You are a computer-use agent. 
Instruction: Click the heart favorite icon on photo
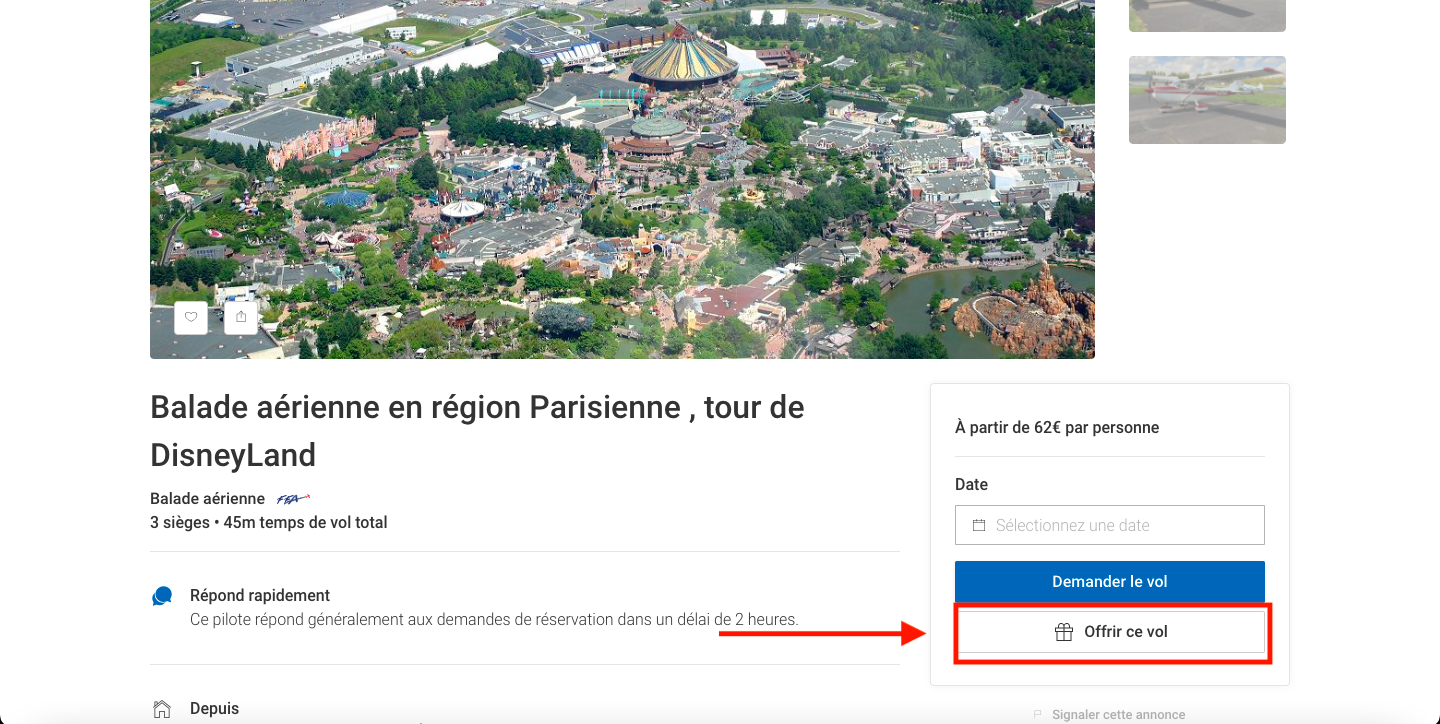click(x=191, y=317)
